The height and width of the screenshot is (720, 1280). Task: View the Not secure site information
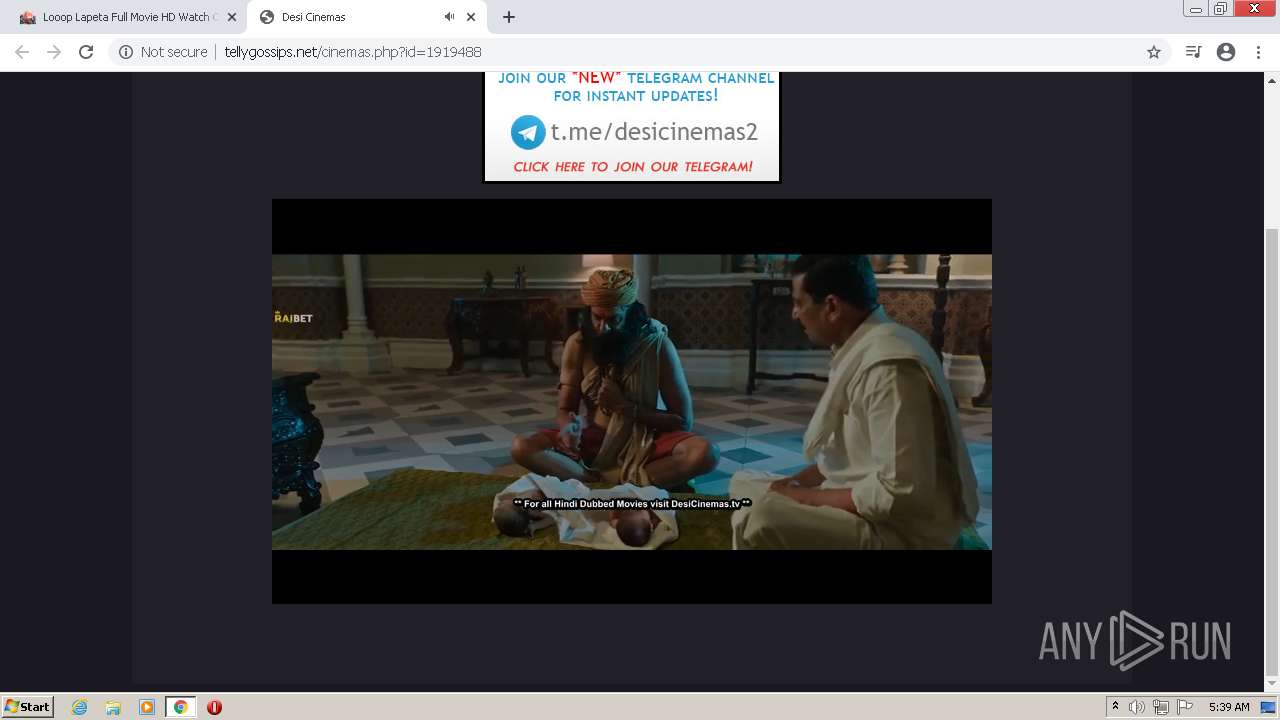click(x=163, y=52)
